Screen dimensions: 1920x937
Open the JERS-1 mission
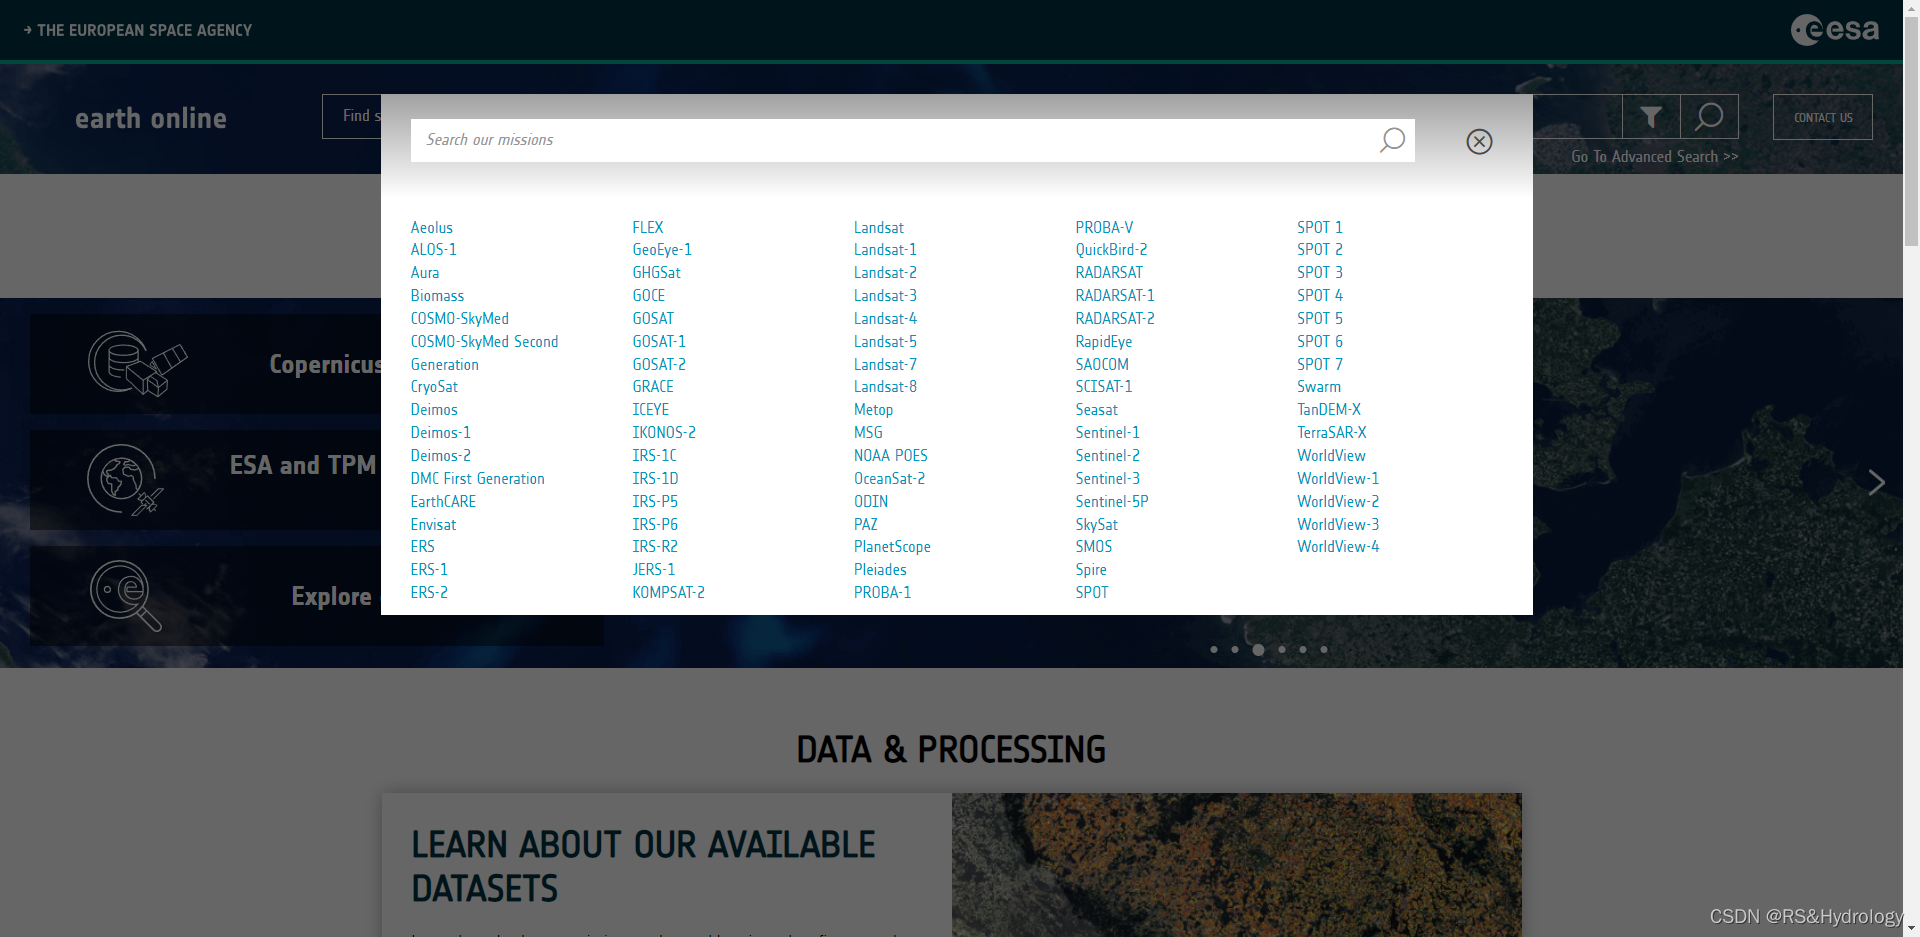click(x=654, y=570)
